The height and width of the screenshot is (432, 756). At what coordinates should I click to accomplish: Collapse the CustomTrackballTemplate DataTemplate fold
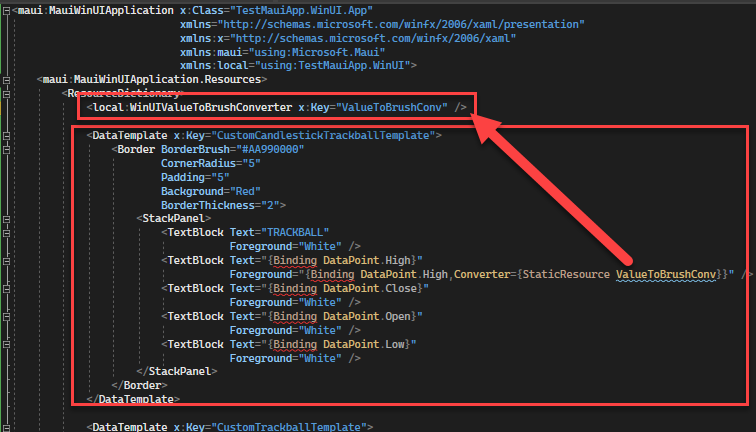(x=8, y=427)
